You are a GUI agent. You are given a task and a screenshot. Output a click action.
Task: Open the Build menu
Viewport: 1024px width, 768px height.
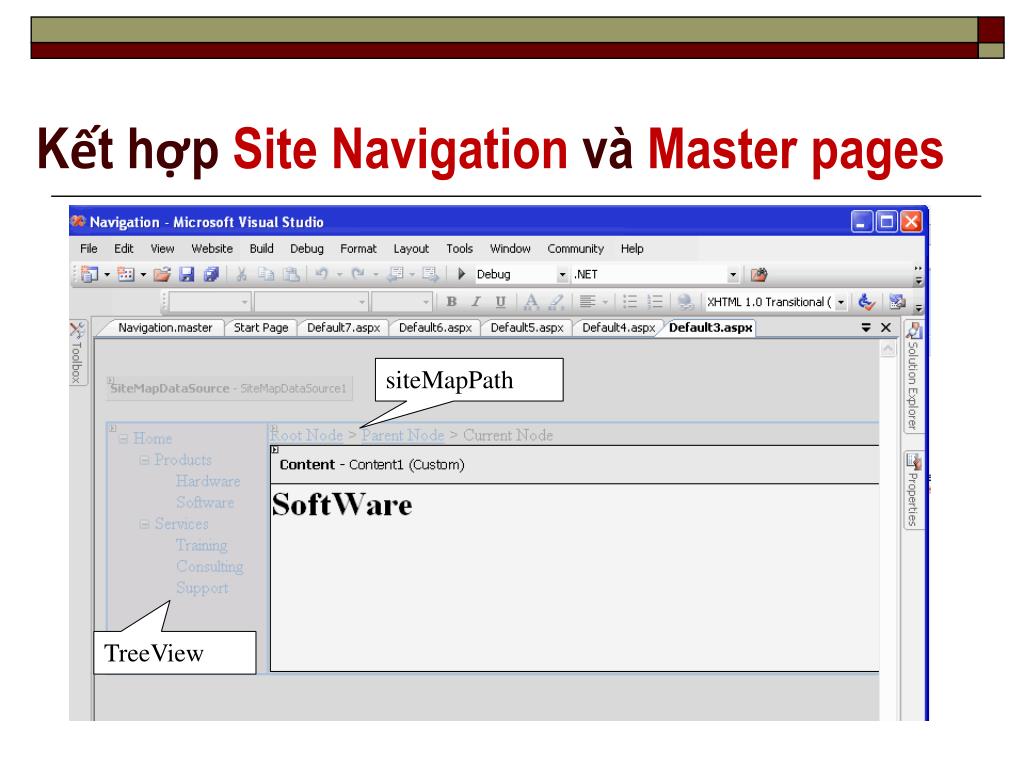click(261, 249)
